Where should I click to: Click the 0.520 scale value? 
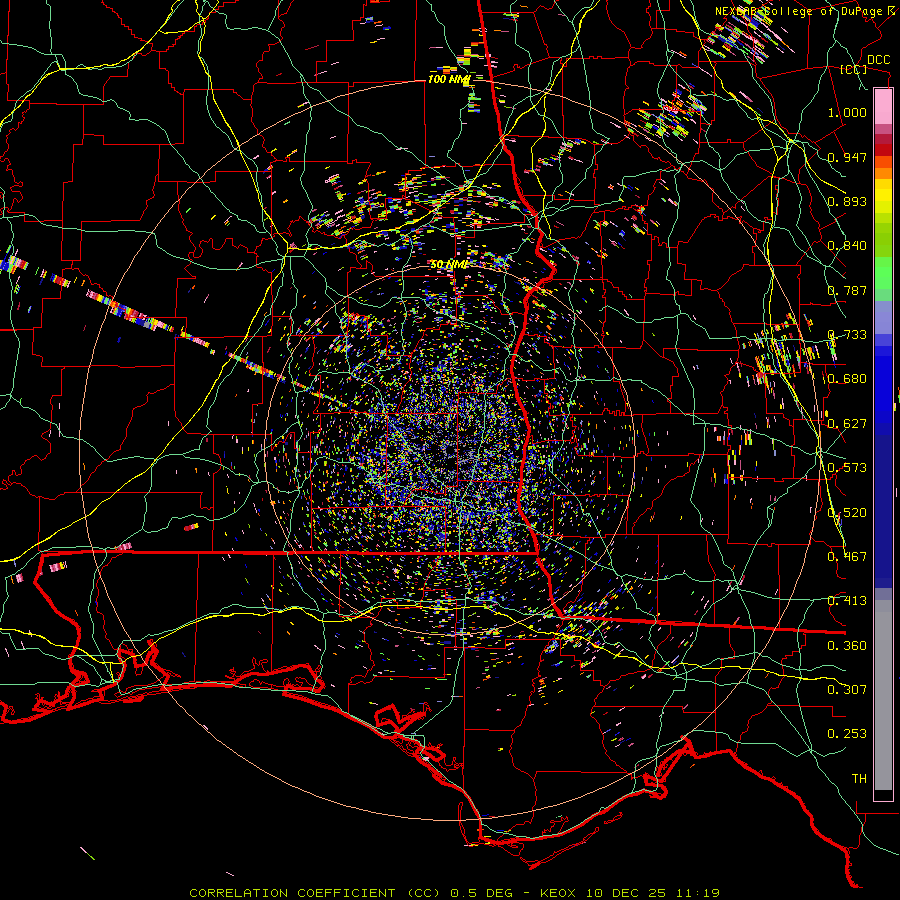click(847, 513)
